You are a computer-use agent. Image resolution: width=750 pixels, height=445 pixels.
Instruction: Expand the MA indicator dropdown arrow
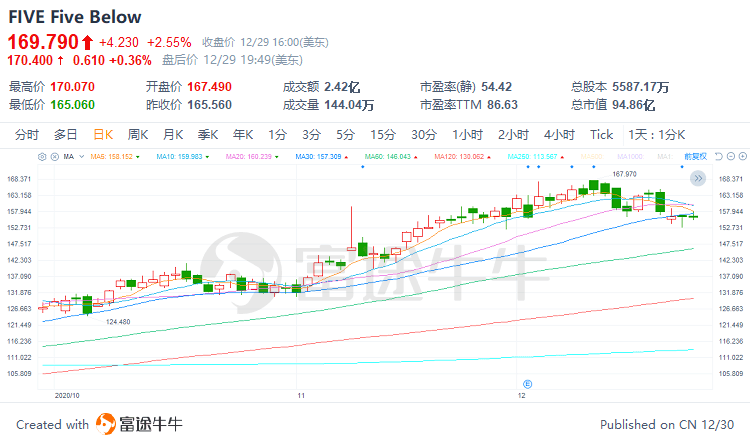81,156
